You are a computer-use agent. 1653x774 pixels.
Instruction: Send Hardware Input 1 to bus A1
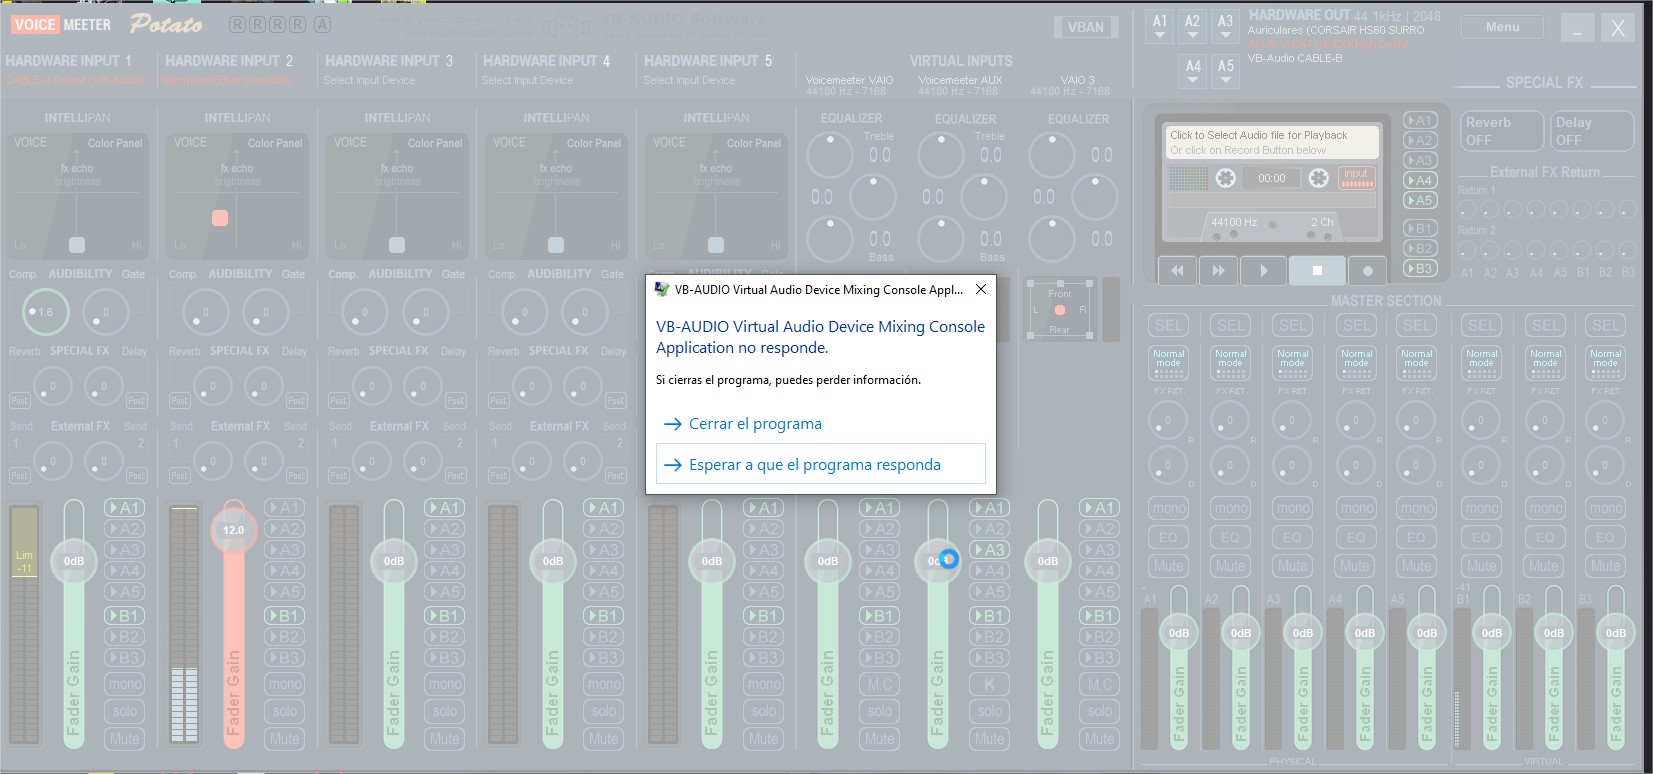click(x=125, y=508)
